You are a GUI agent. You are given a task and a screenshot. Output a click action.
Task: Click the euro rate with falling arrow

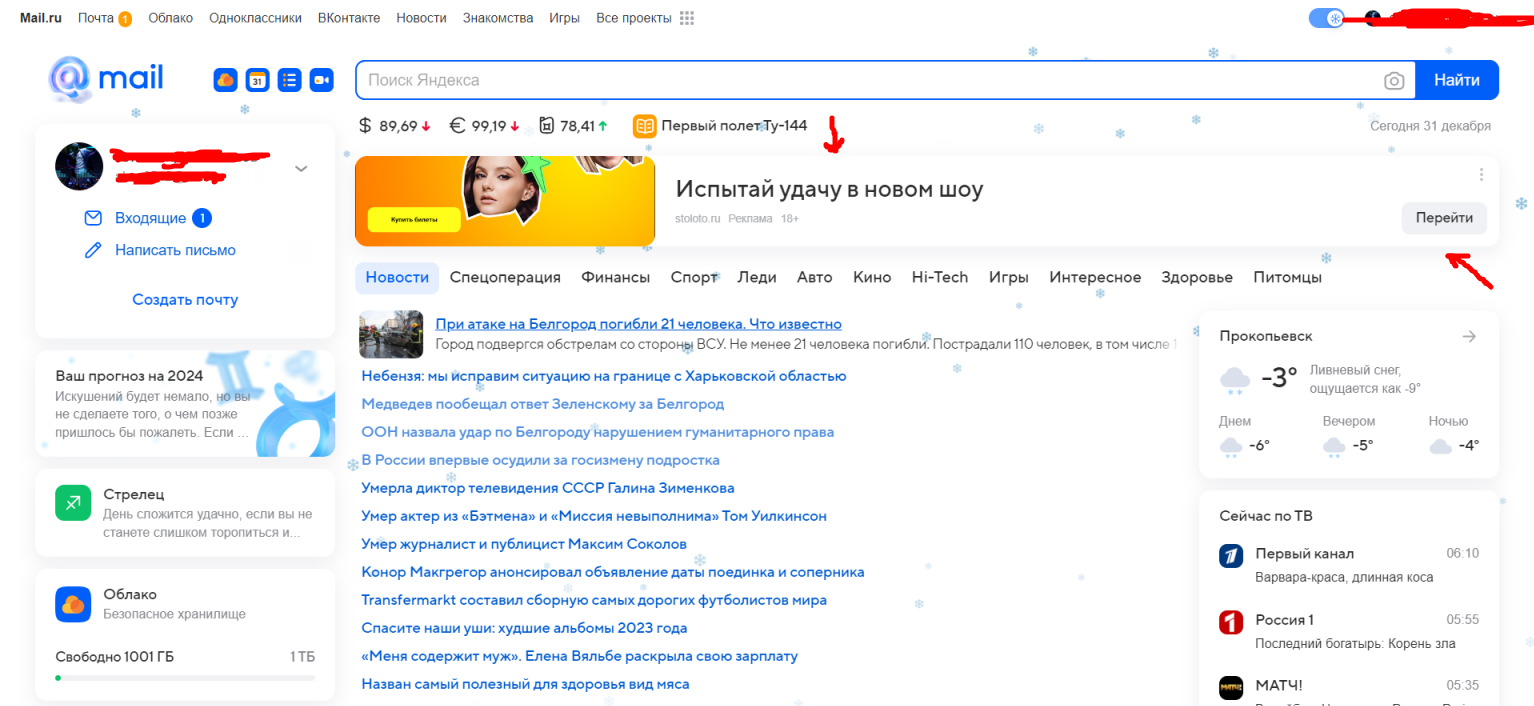tap(485, 125)
